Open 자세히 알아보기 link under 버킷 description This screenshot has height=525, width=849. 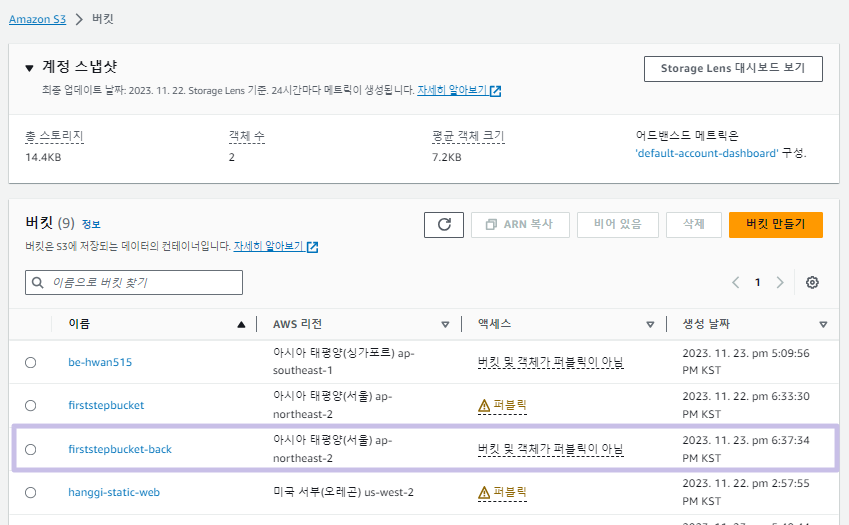tap(269, 246)
